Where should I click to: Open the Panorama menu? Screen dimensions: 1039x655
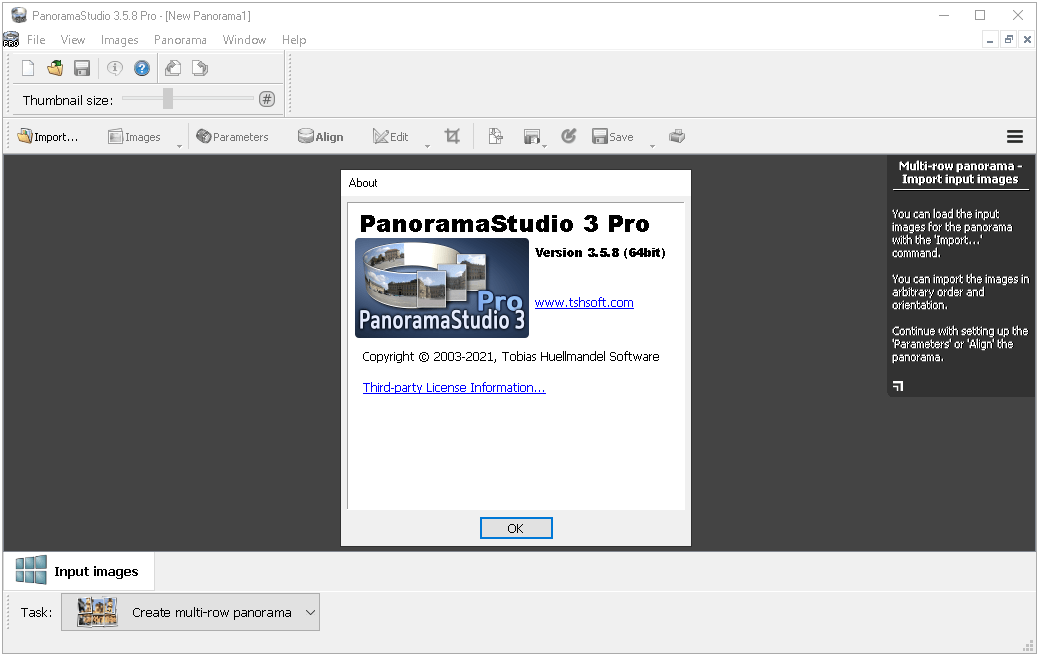(x=180, y=40)
